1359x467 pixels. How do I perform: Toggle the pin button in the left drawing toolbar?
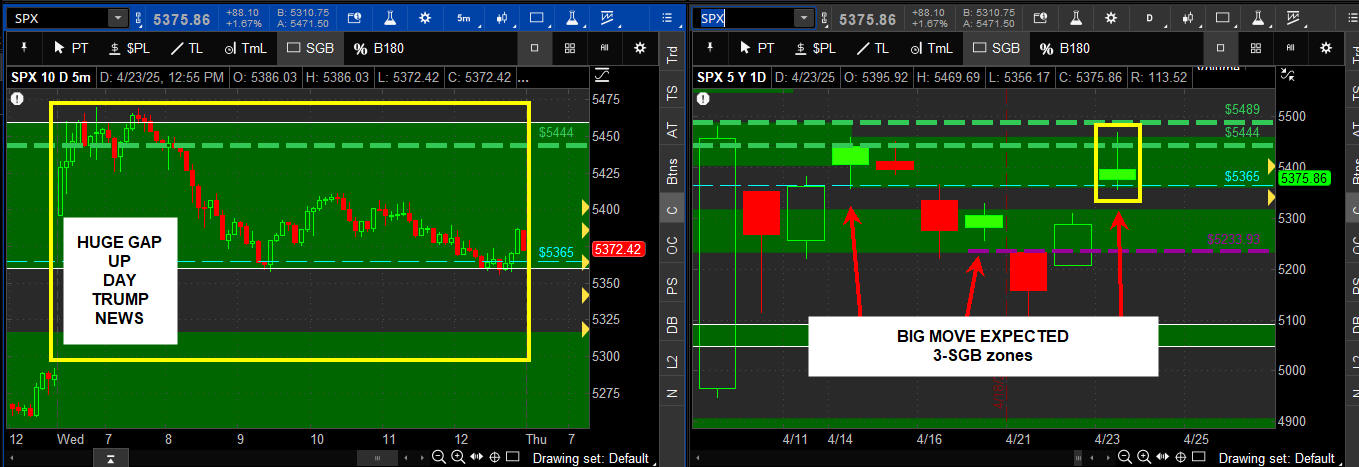click(22, 47)
